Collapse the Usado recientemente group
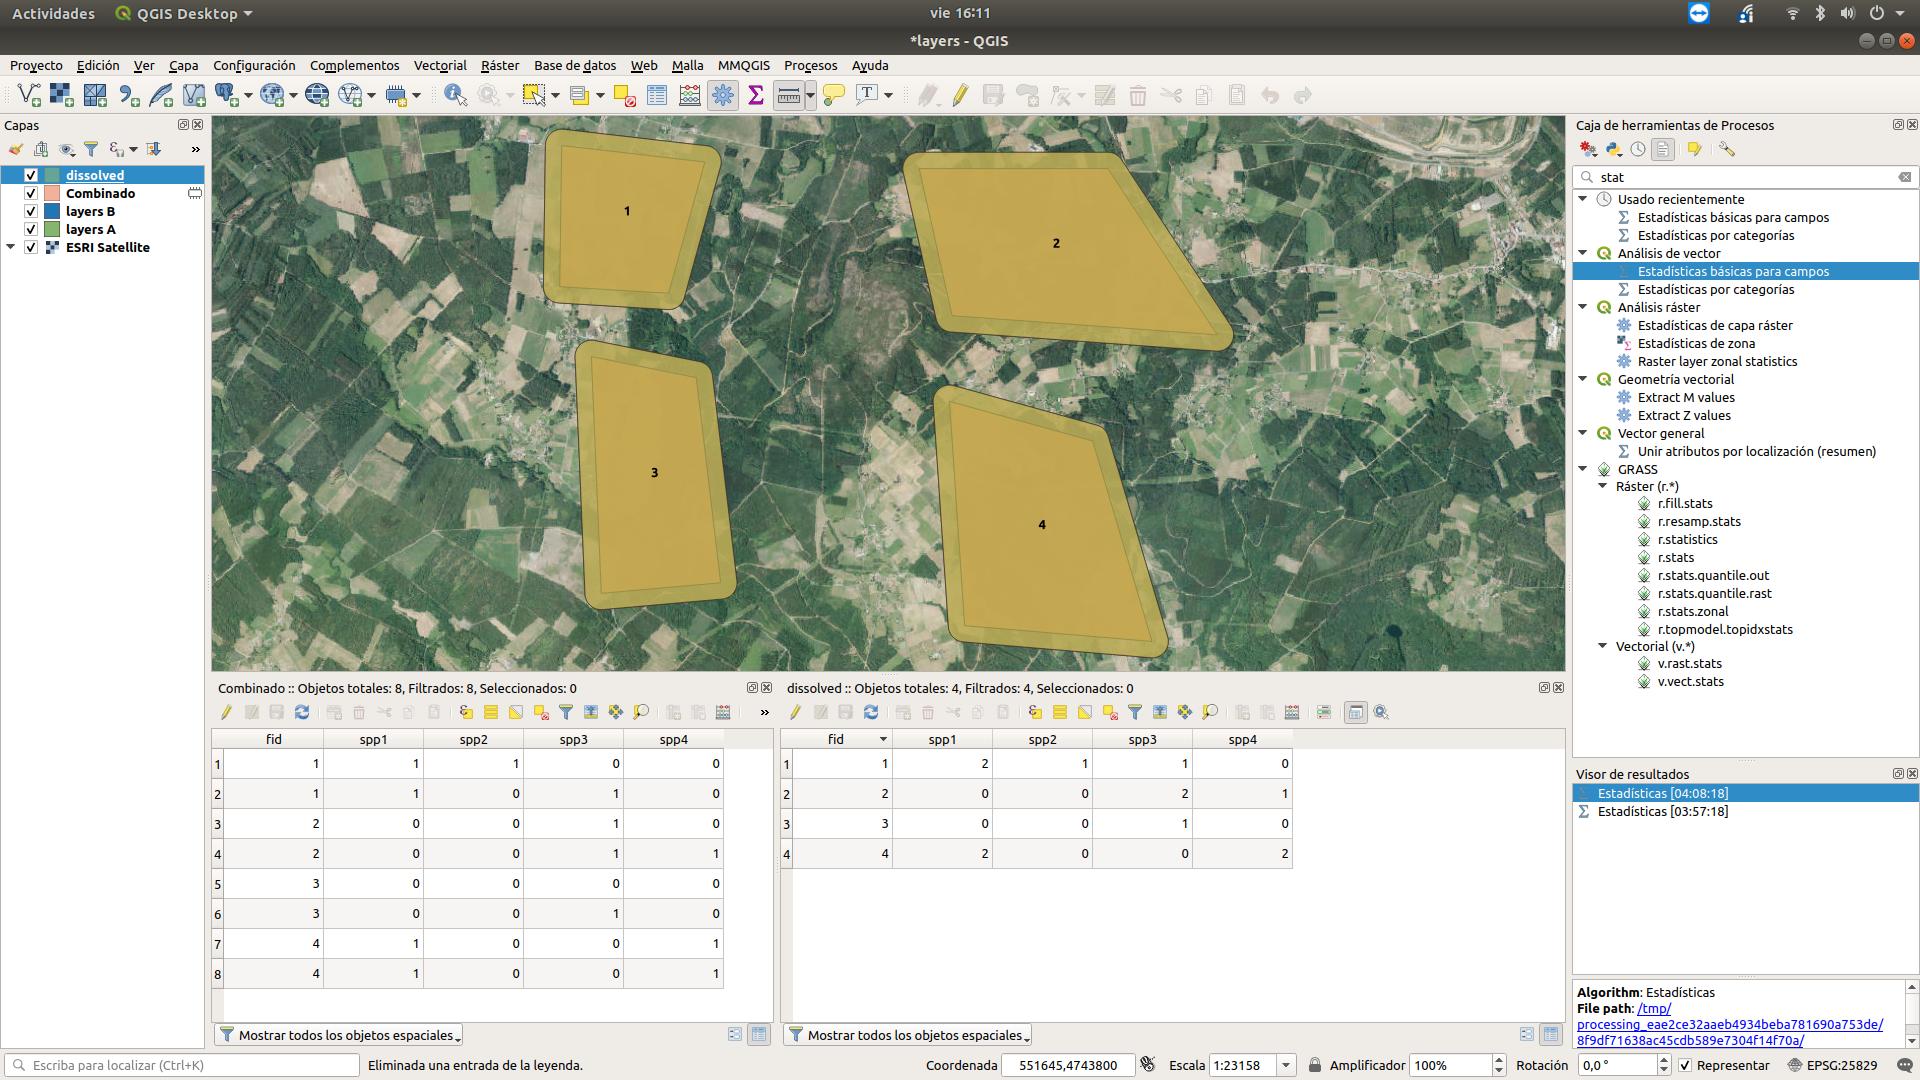This screenshot has width=1920, height=1080. [x=1583, y=199]
